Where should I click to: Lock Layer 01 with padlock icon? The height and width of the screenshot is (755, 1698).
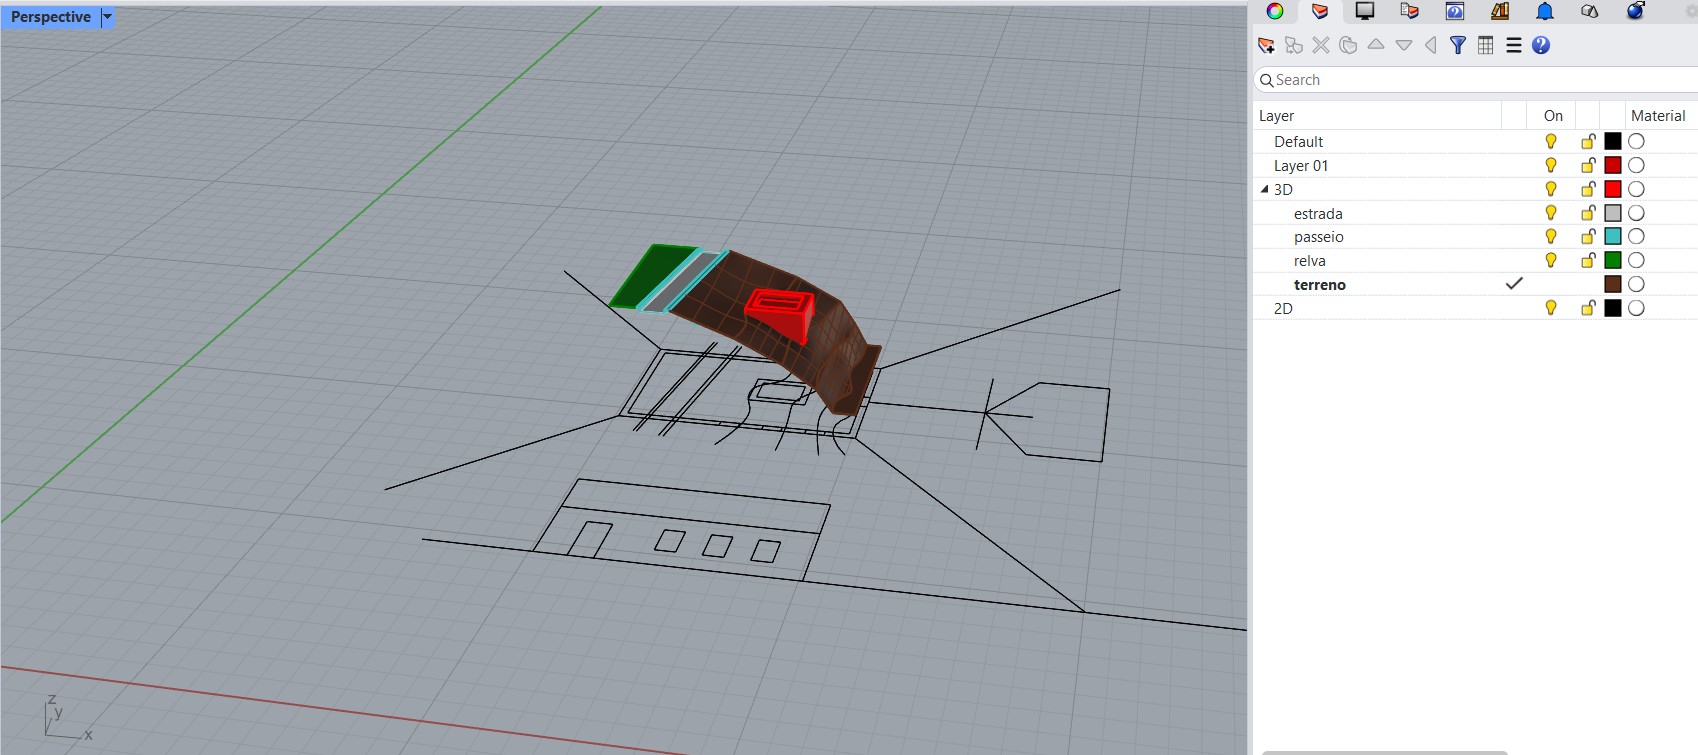1588,165
